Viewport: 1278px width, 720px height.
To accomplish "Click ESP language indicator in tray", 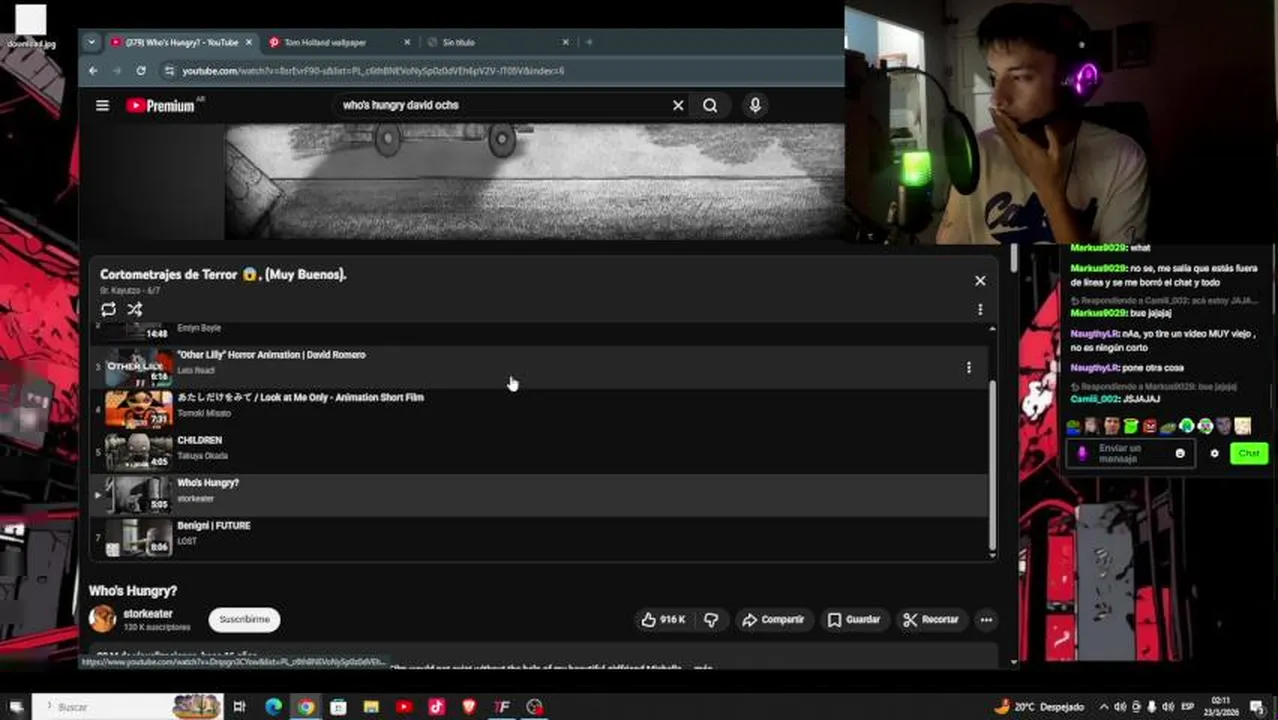I will click(1188, 707).
